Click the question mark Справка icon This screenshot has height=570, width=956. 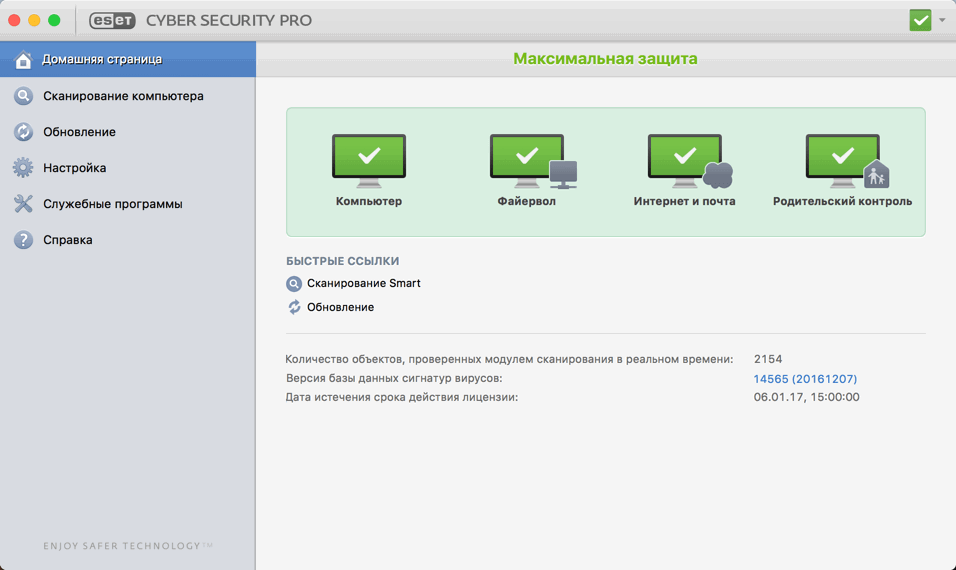click(23, 240)
